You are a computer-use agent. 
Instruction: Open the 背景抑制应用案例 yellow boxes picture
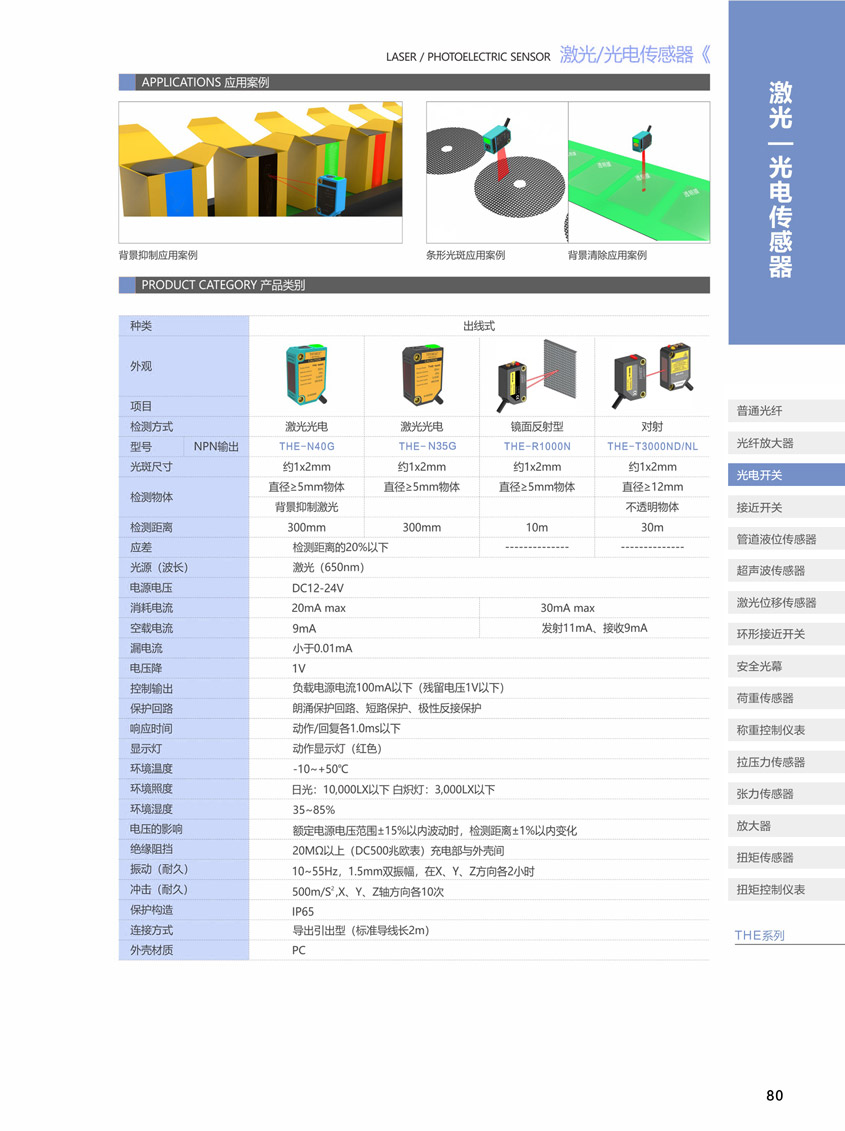pyautogui.click(x=260, y=172)
